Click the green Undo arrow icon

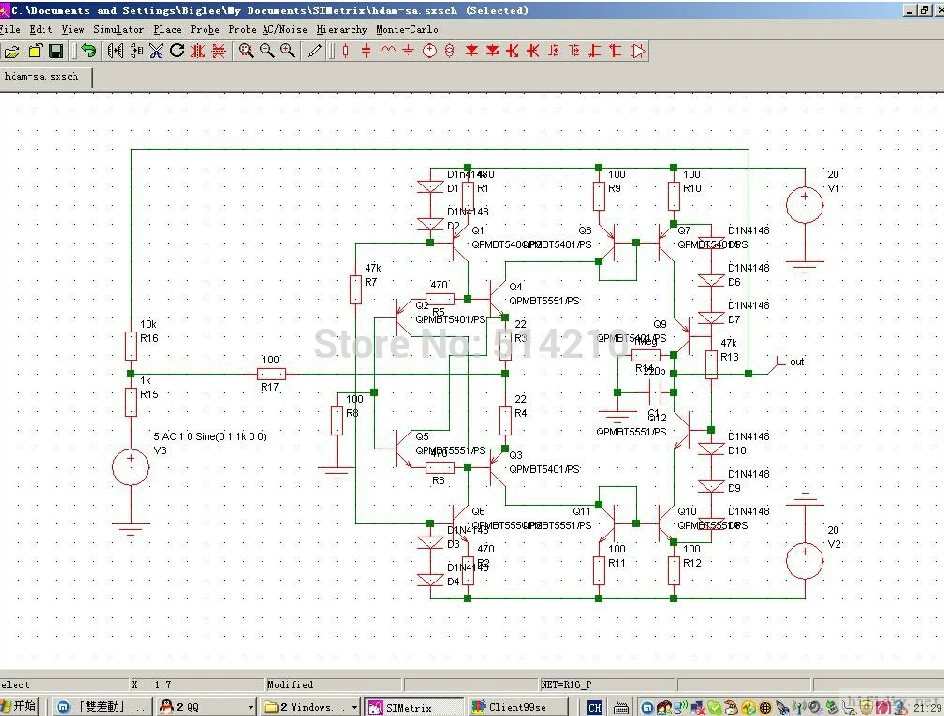click(88, 51)
